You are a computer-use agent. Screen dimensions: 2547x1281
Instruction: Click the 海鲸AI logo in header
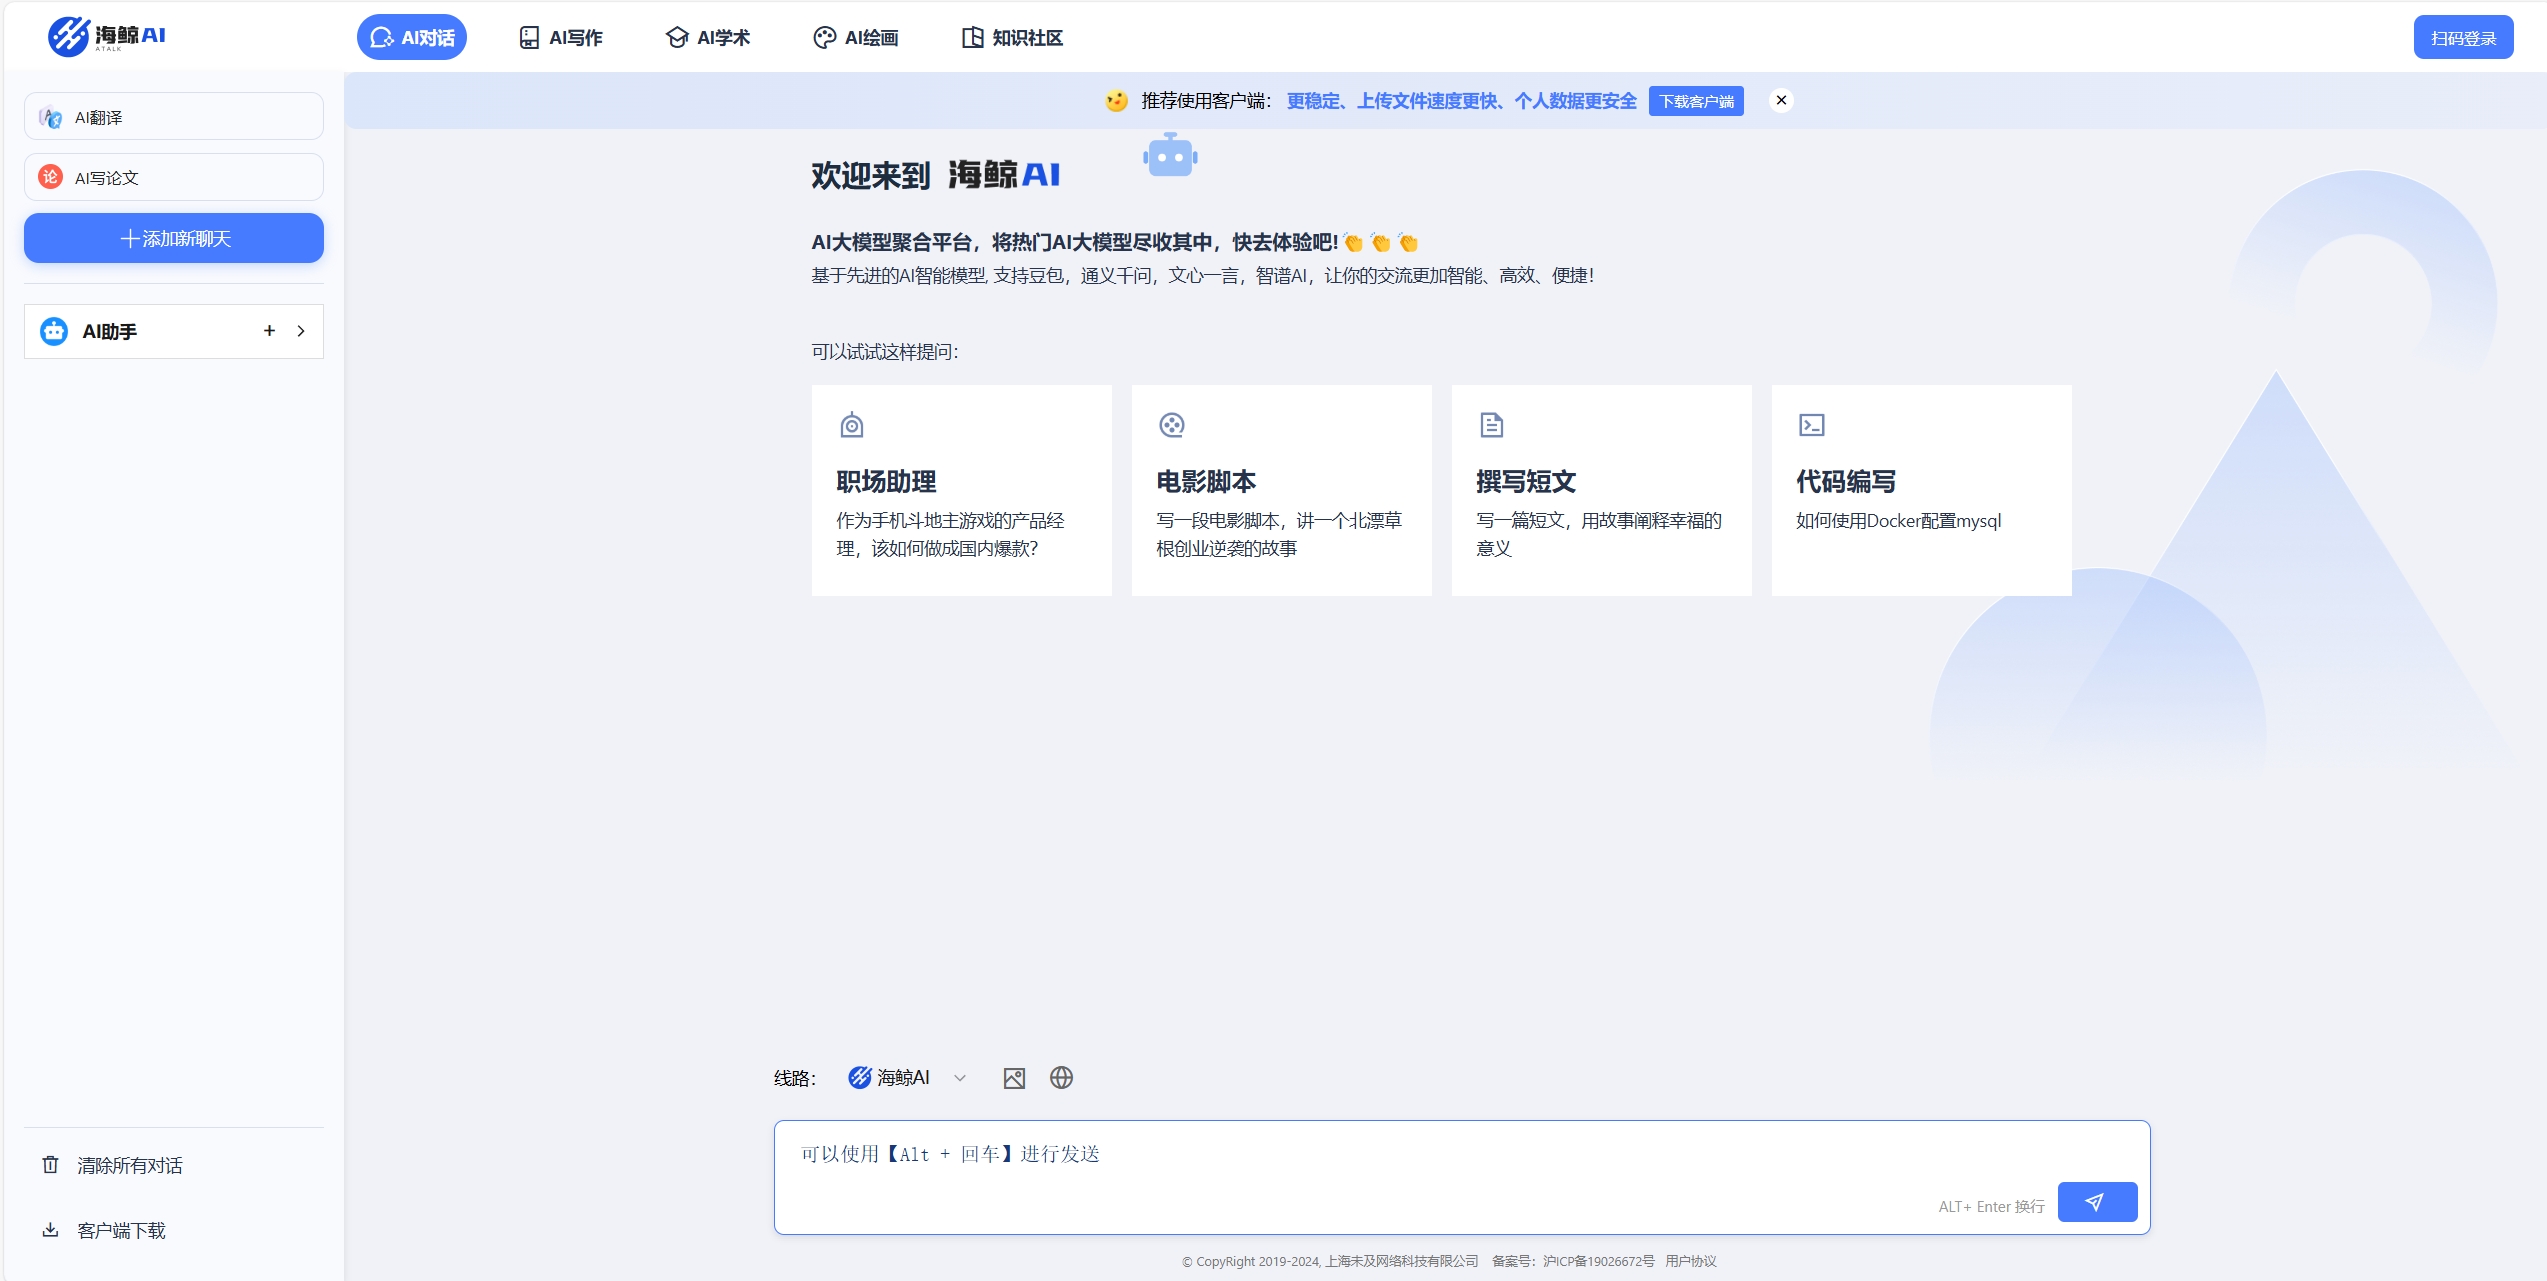[x=107, y=36]
